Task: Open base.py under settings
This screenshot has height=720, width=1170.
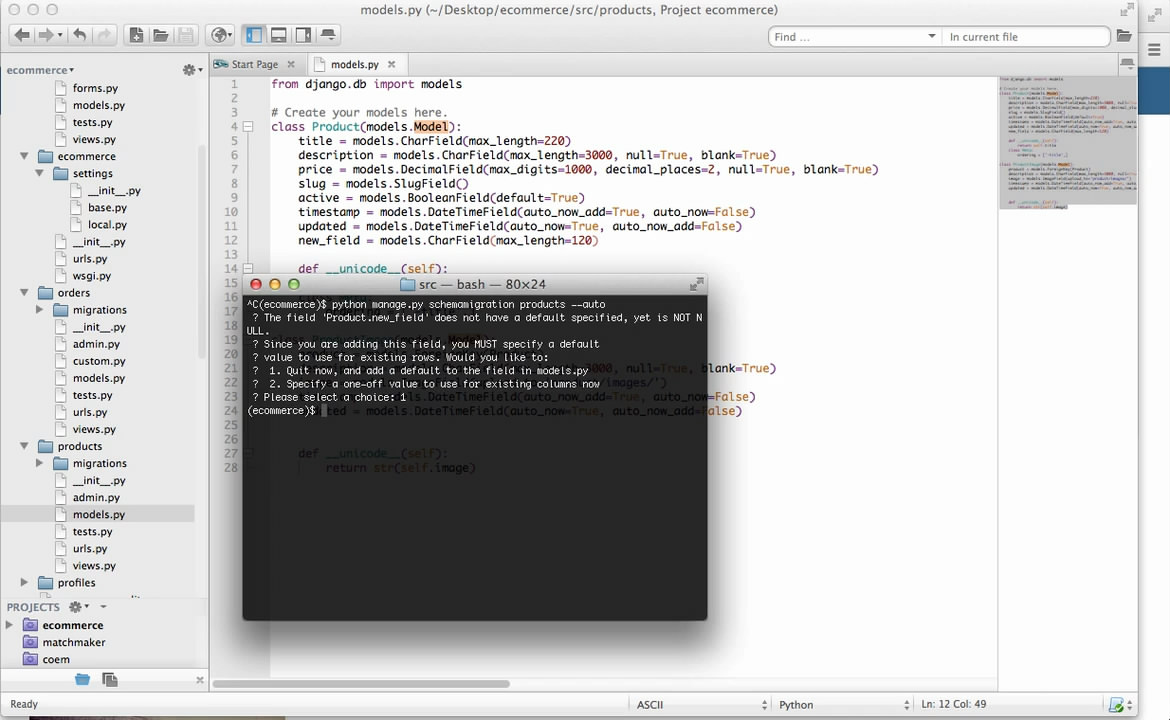Action: point(107,207)
